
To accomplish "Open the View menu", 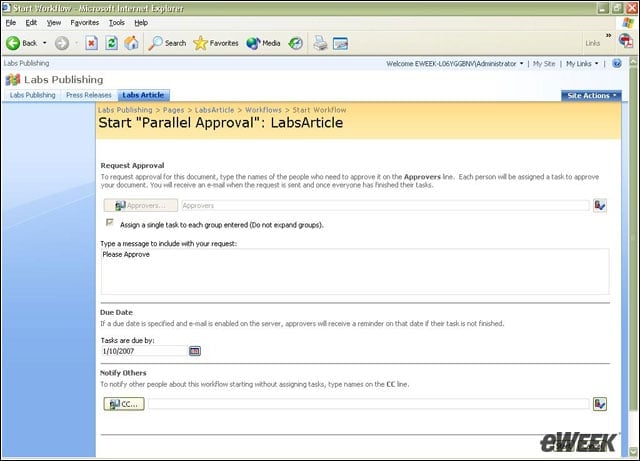I will 53,23.
